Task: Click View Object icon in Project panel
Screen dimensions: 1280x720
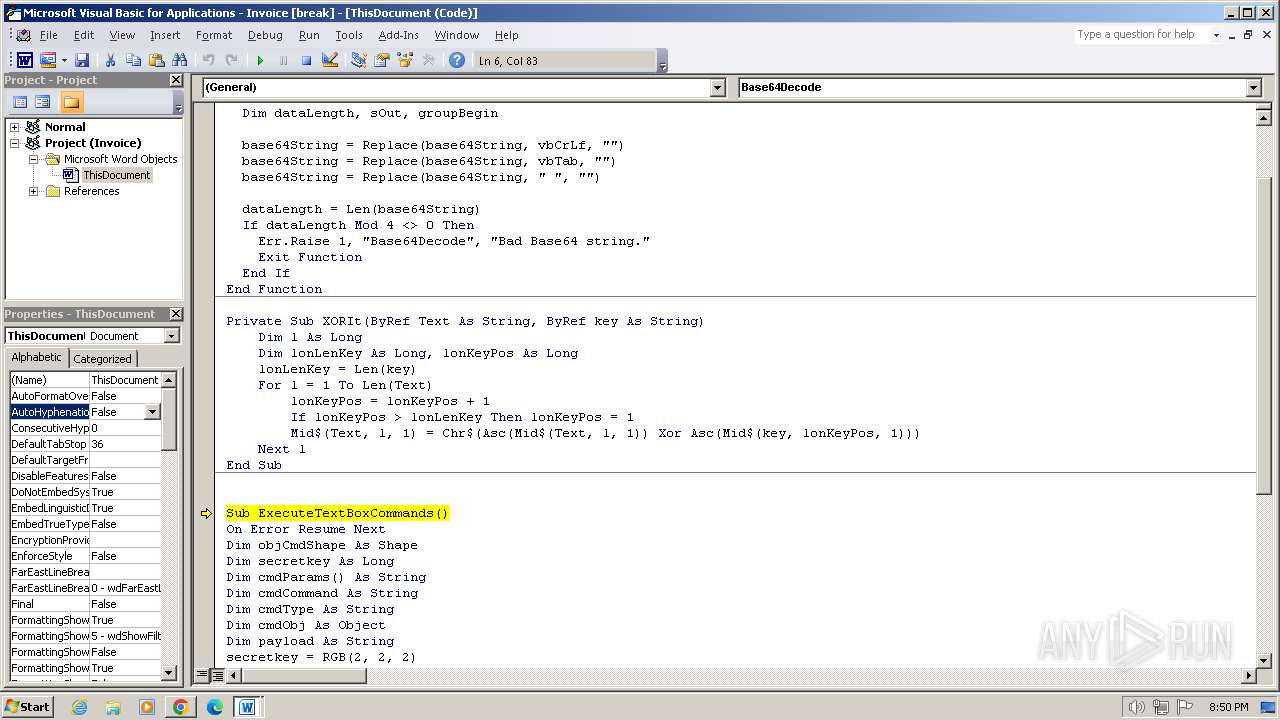Action: (x=43, y=102)
